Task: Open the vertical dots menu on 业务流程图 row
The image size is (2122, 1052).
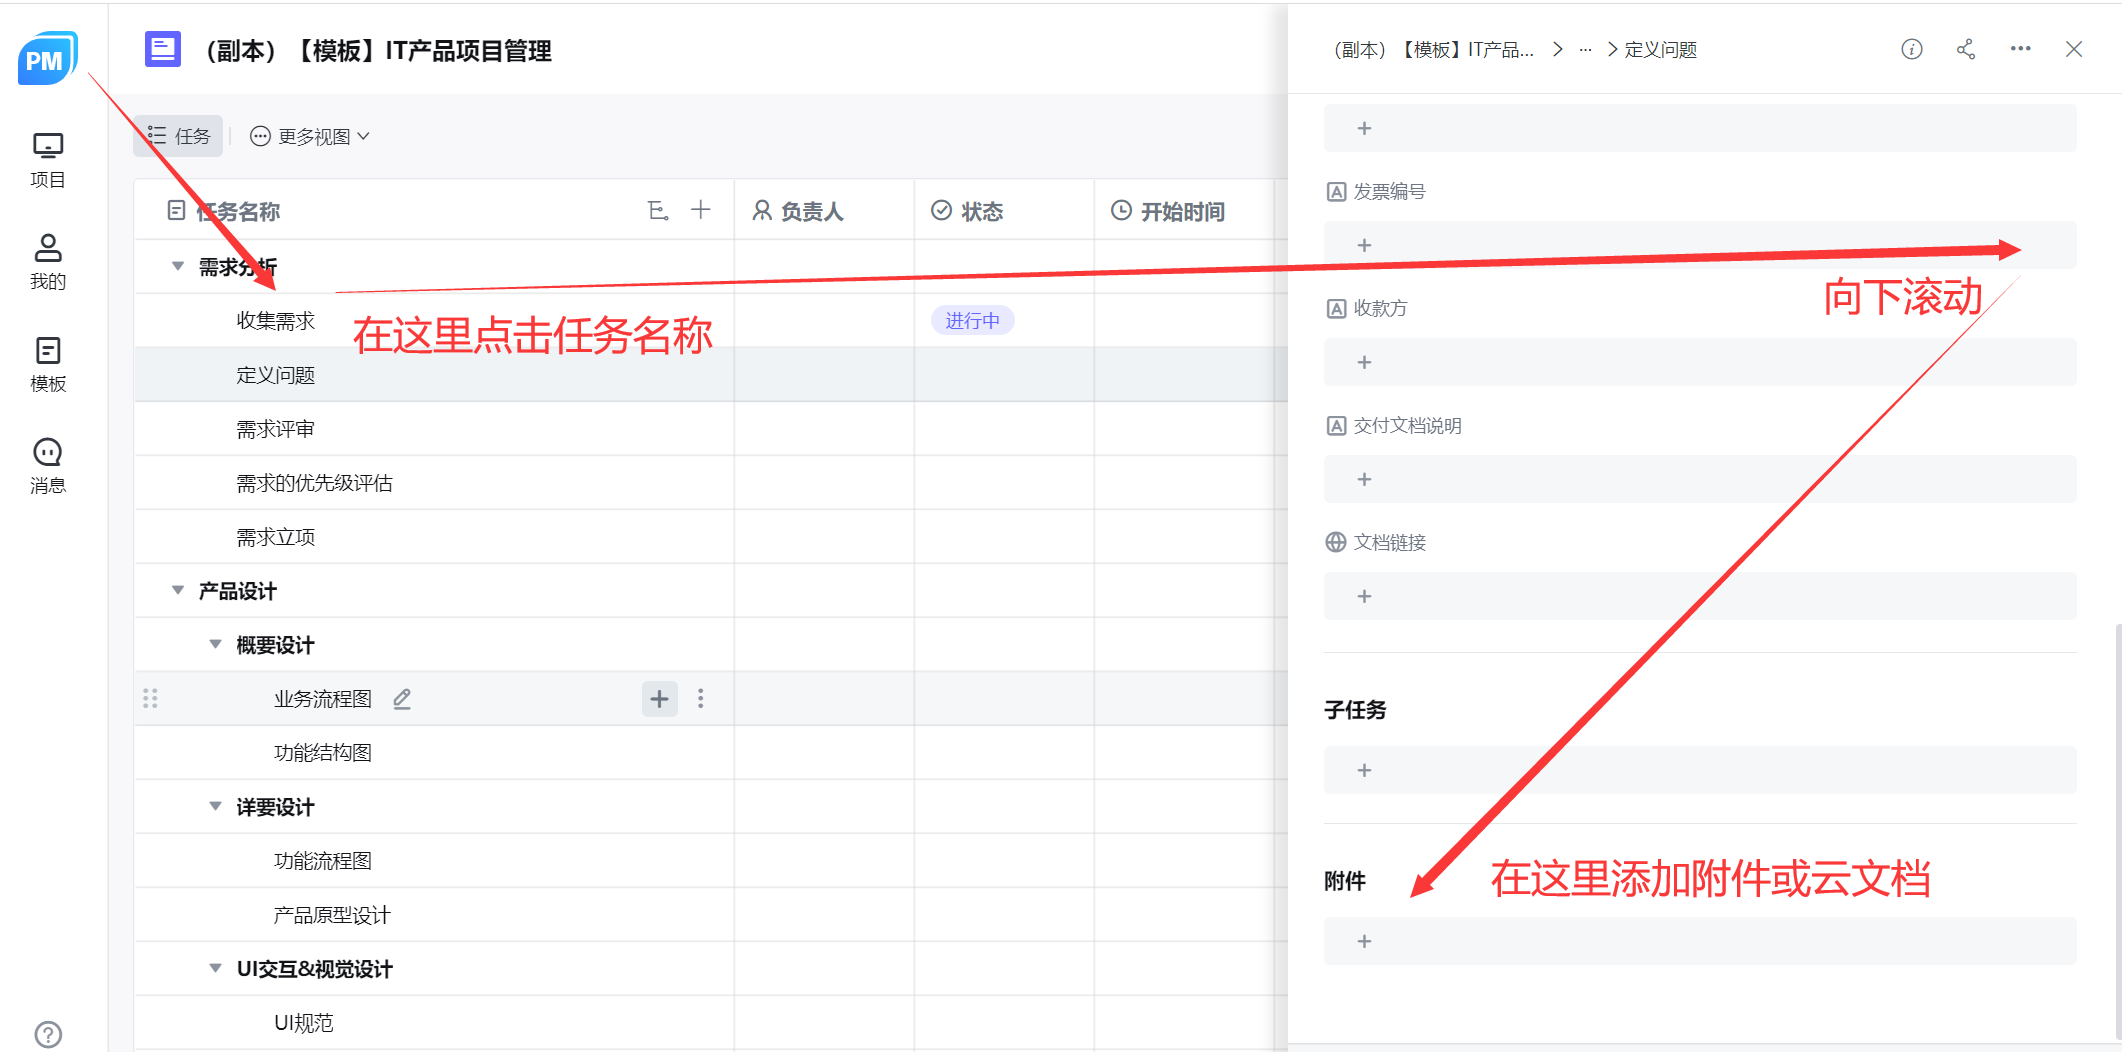Action: [700, 699]
